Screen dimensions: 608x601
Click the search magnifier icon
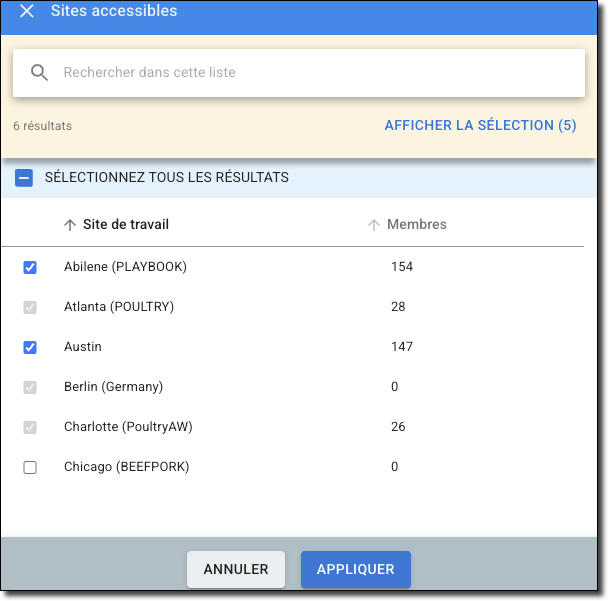[x=40, y=73]
